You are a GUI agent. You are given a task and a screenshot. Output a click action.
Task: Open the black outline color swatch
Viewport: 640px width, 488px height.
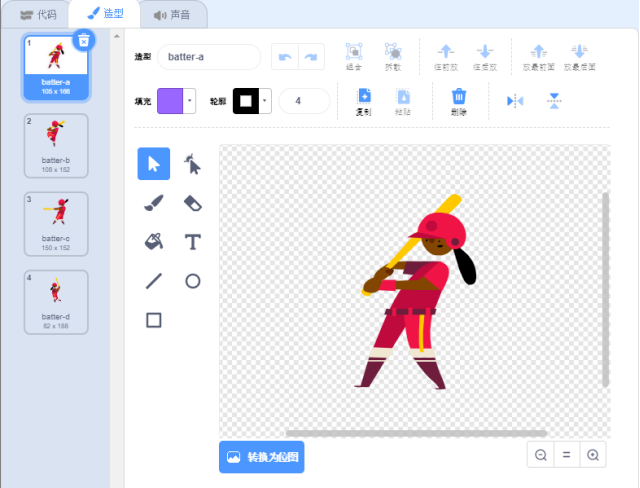[x=246, y=101]
